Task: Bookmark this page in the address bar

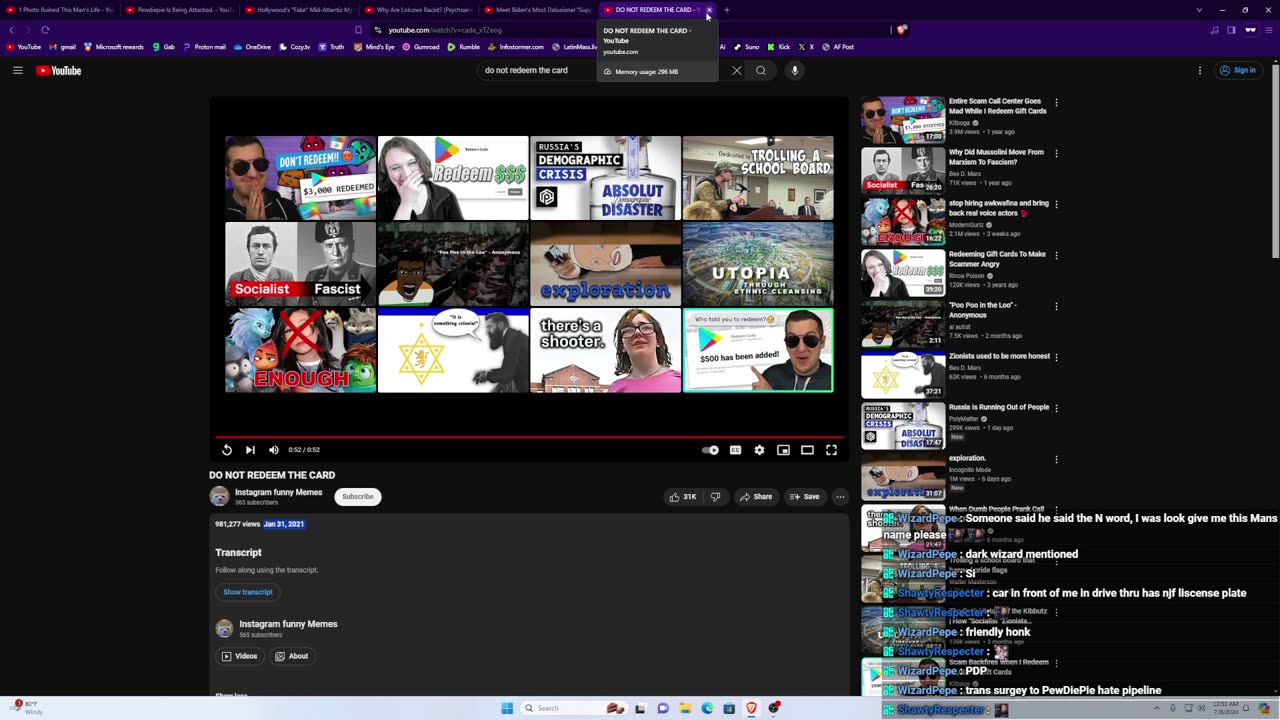Action: click(x=358, y=30)
